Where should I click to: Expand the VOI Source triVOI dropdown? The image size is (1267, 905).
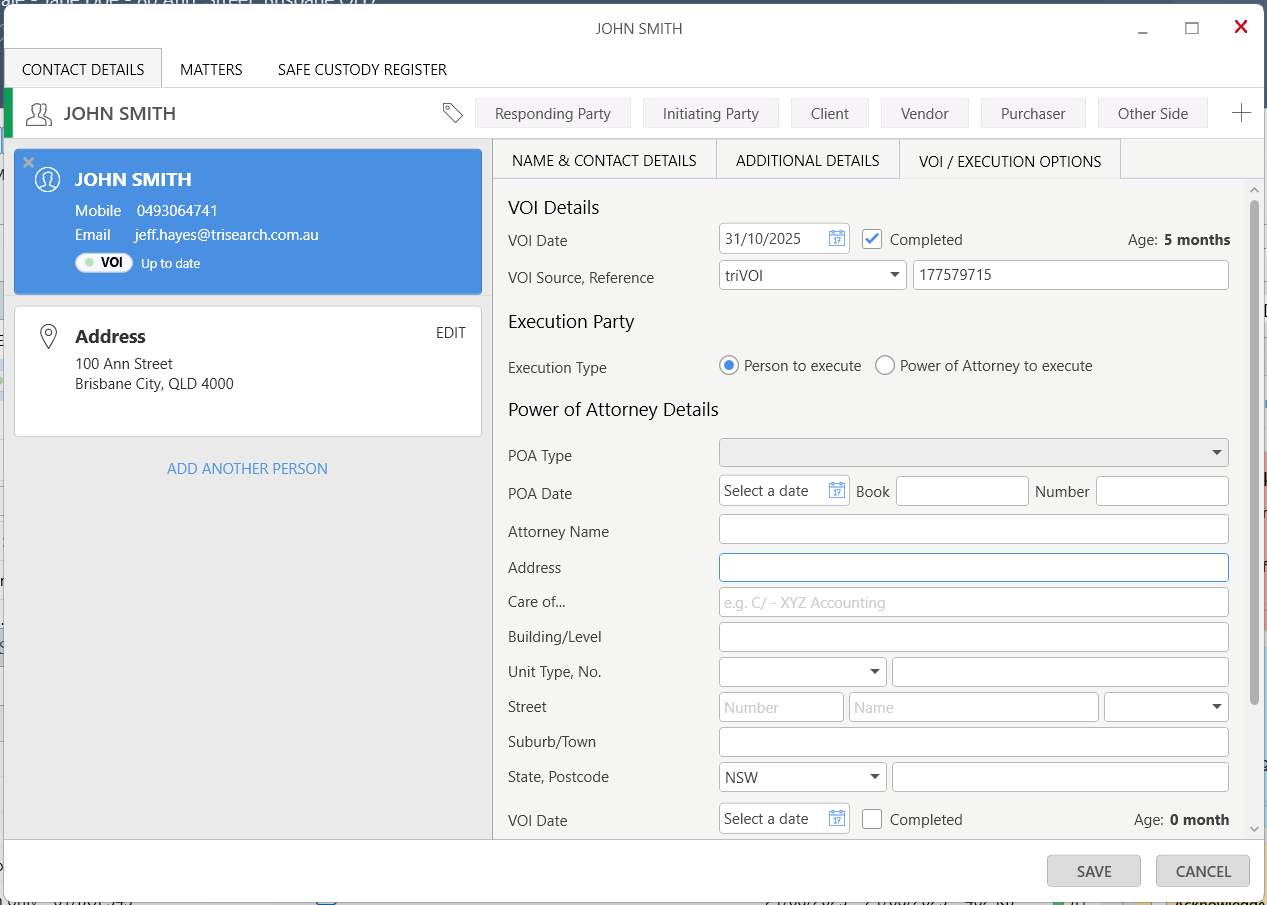click(896, 276)
